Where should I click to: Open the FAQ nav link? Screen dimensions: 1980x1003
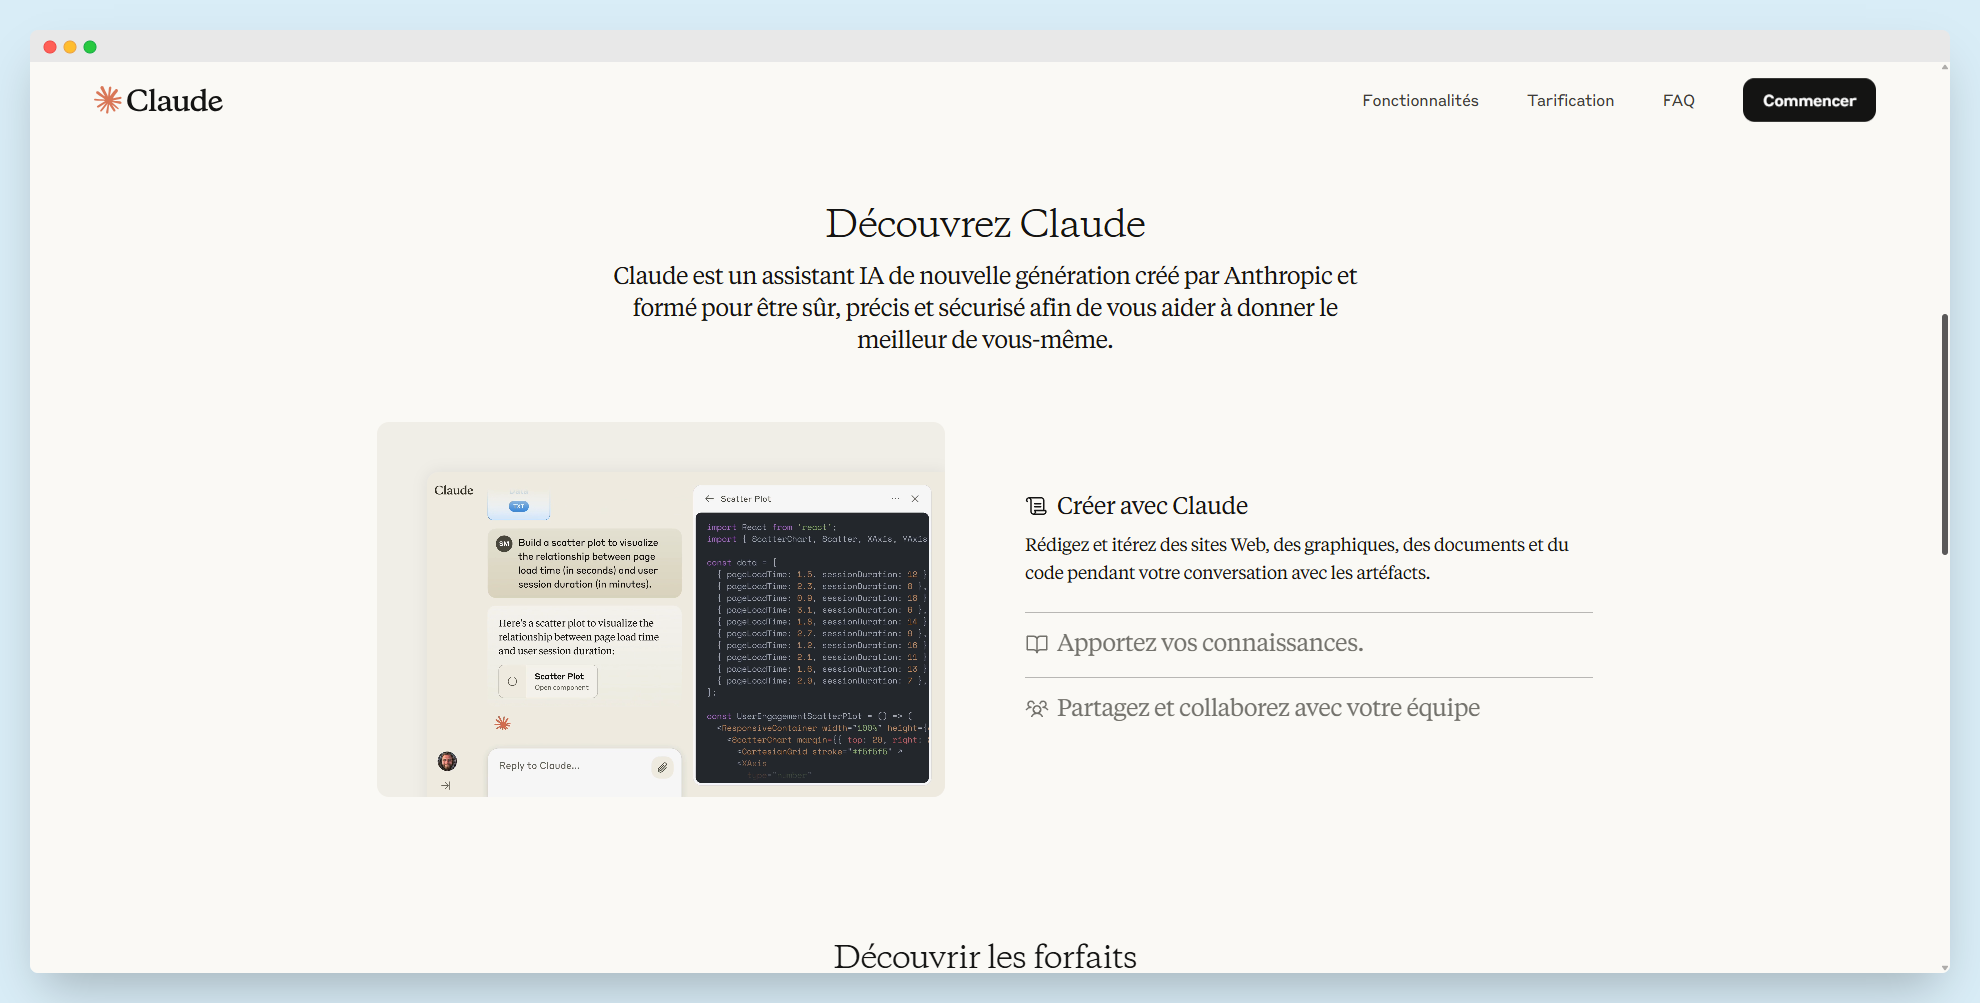pos(1678,100)
